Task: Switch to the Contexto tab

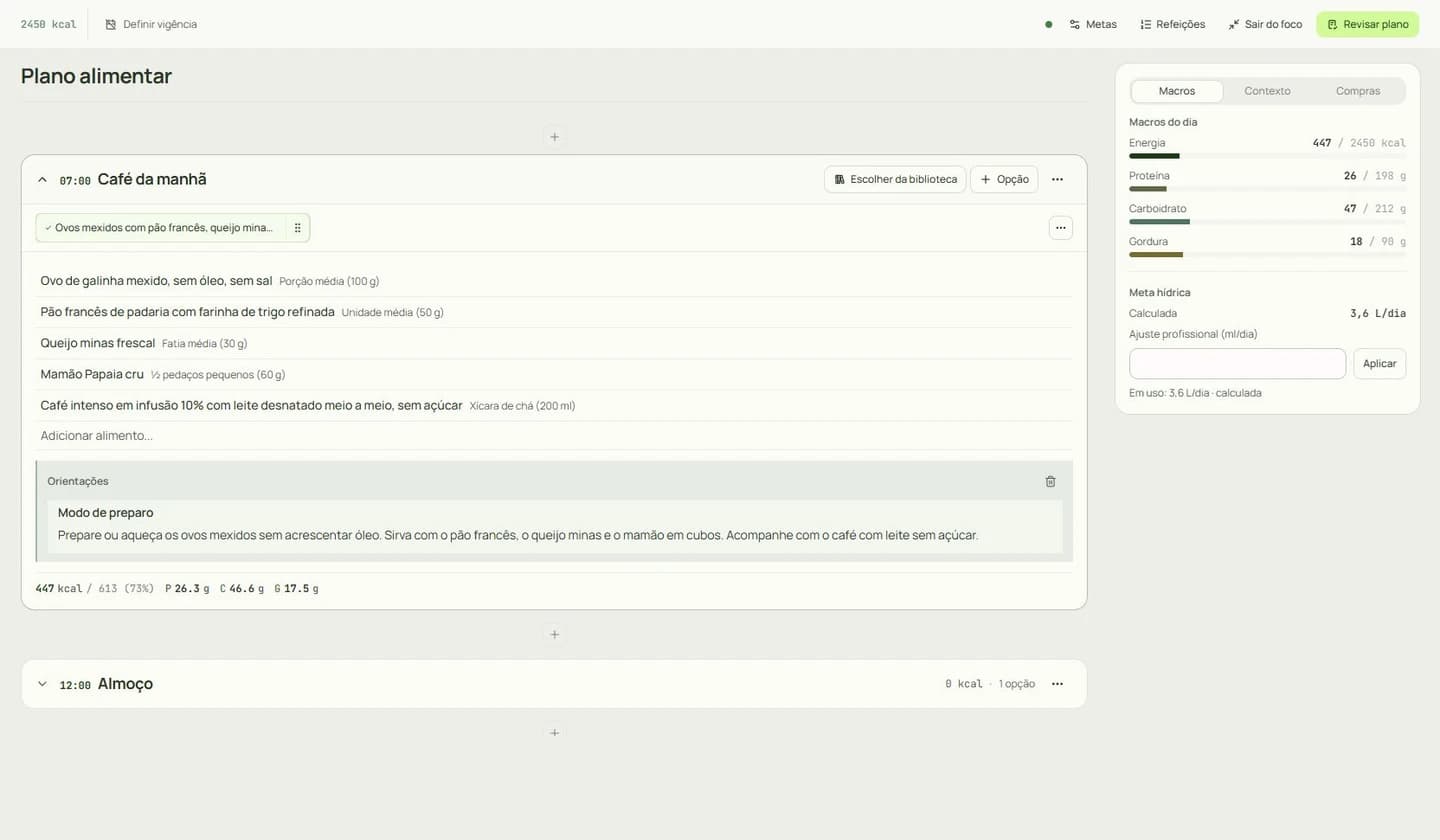Action: (1267, 91)
